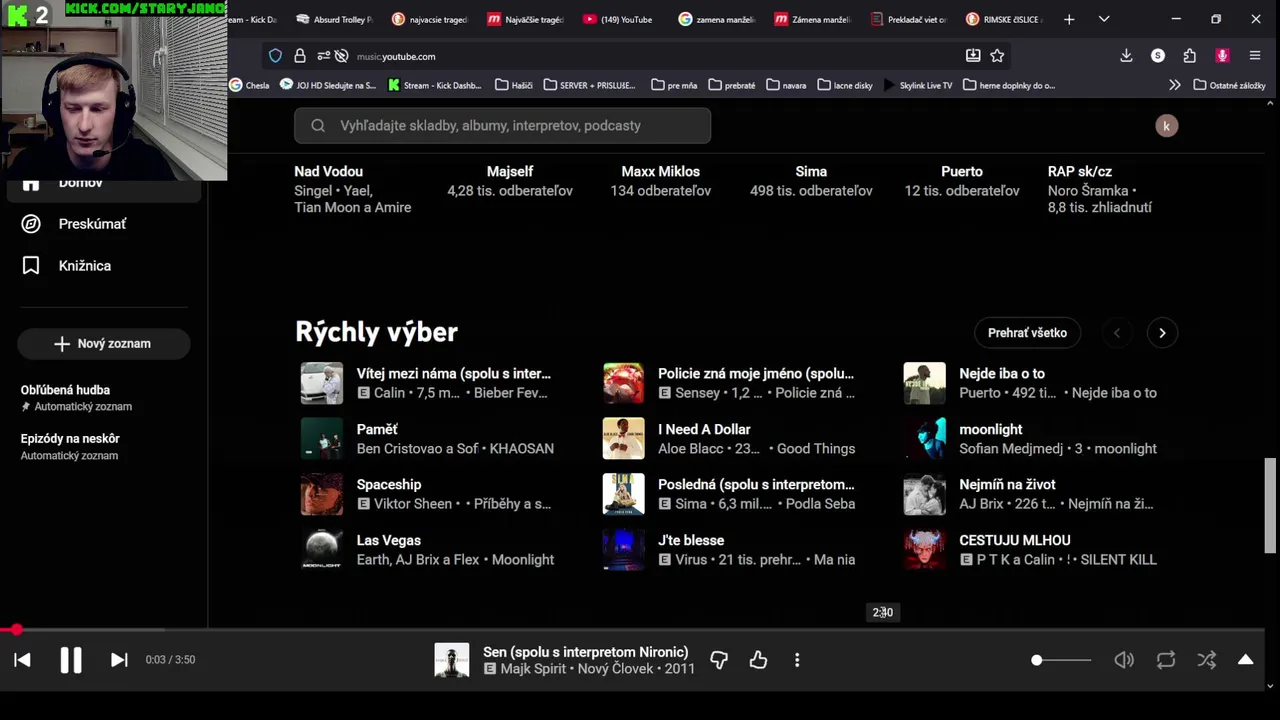
Task: Open the tracking protection shield icon
Action: pos(275,56)
